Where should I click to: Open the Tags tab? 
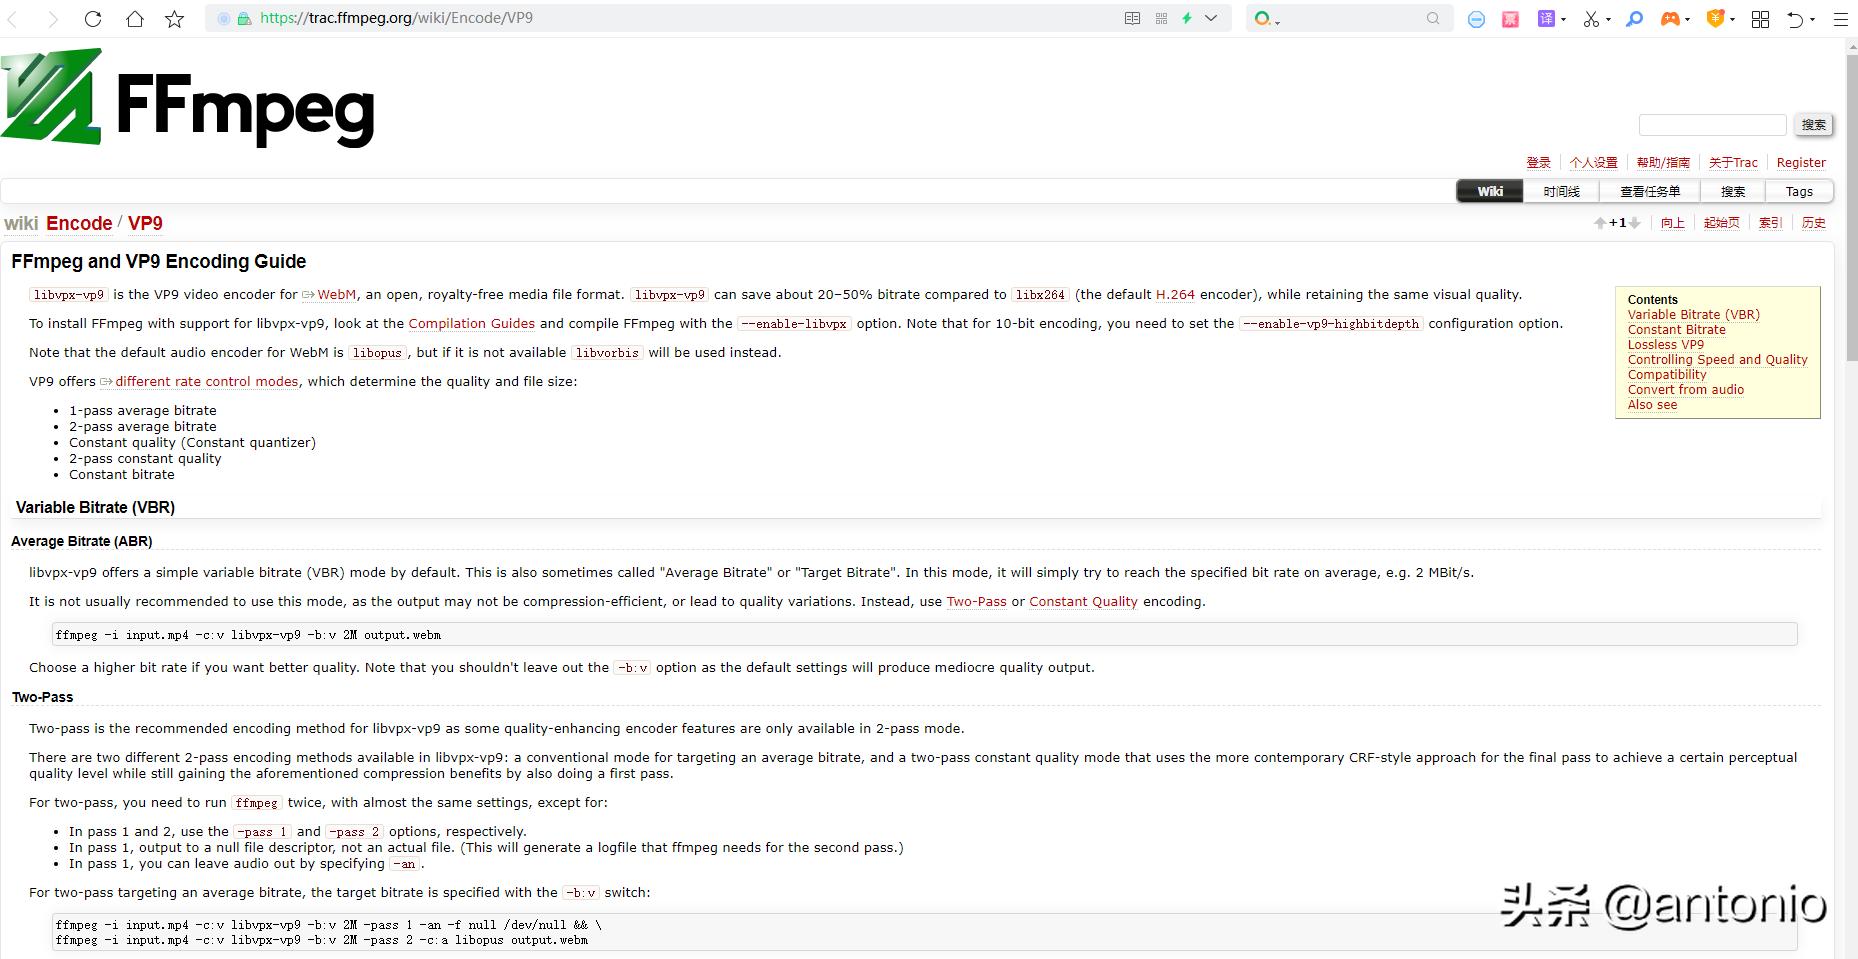click(1799, 191)
